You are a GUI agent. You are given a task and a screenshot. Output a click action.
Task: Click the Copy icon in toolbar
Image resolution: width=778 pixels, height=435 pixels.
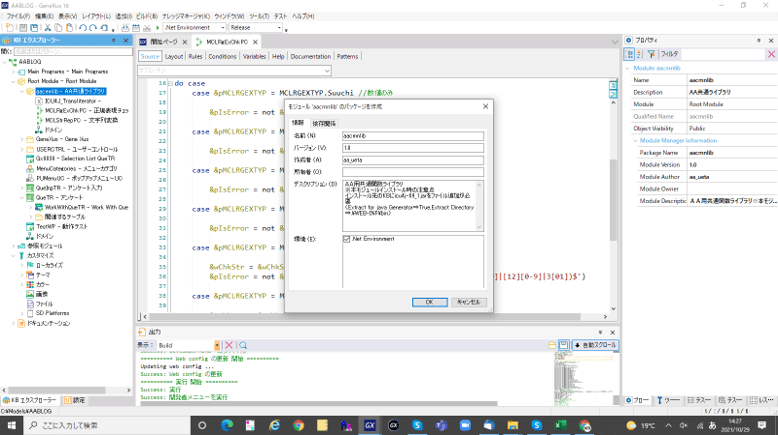tap(58, 28)
